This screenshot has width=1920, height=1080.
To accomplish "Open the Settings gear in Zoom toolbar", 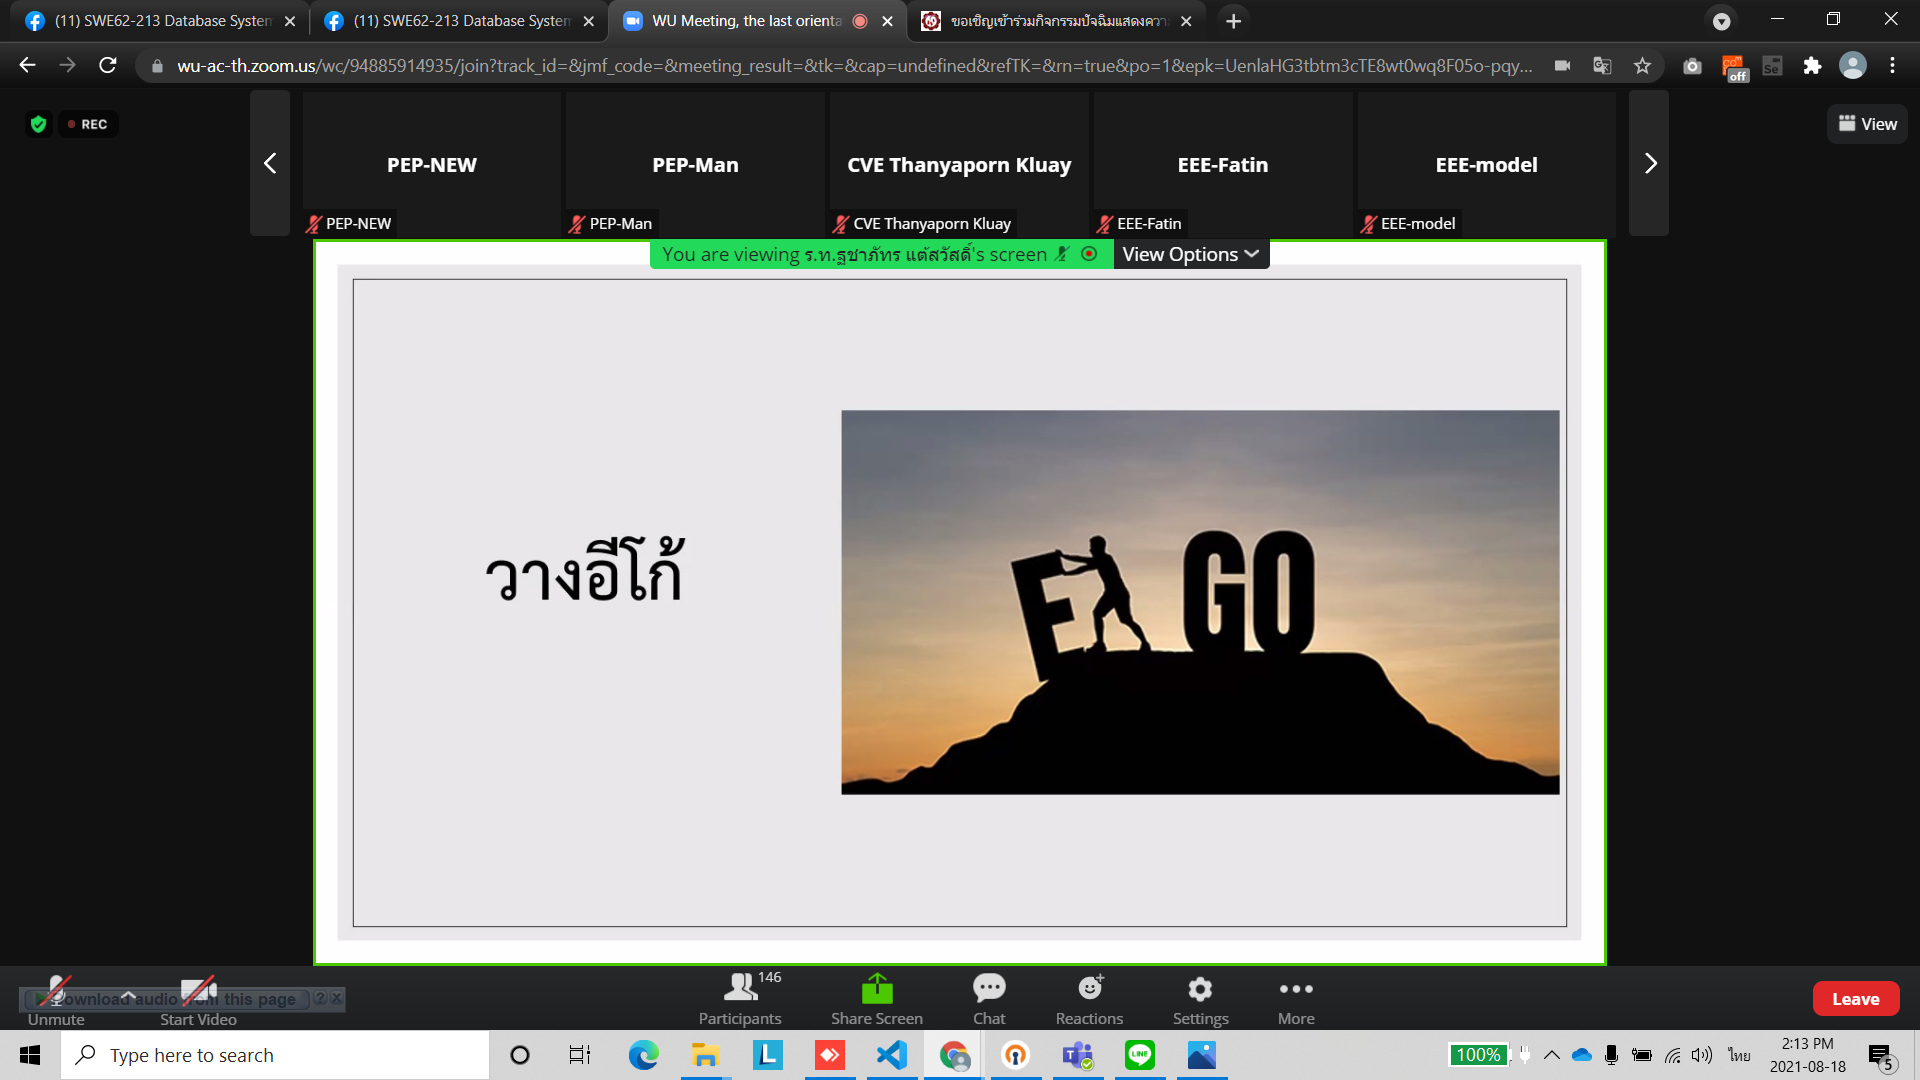I will (1200, 989).
